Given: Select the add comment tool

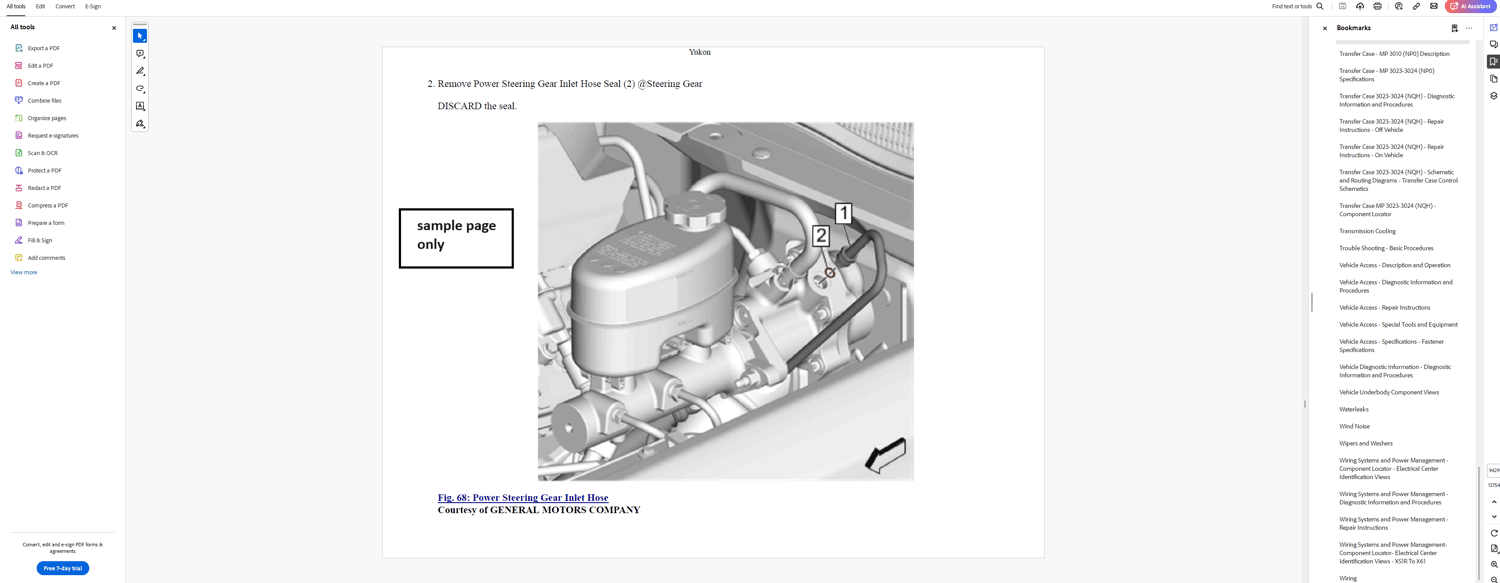Looking at the screenshot, I should click(140, 54).
